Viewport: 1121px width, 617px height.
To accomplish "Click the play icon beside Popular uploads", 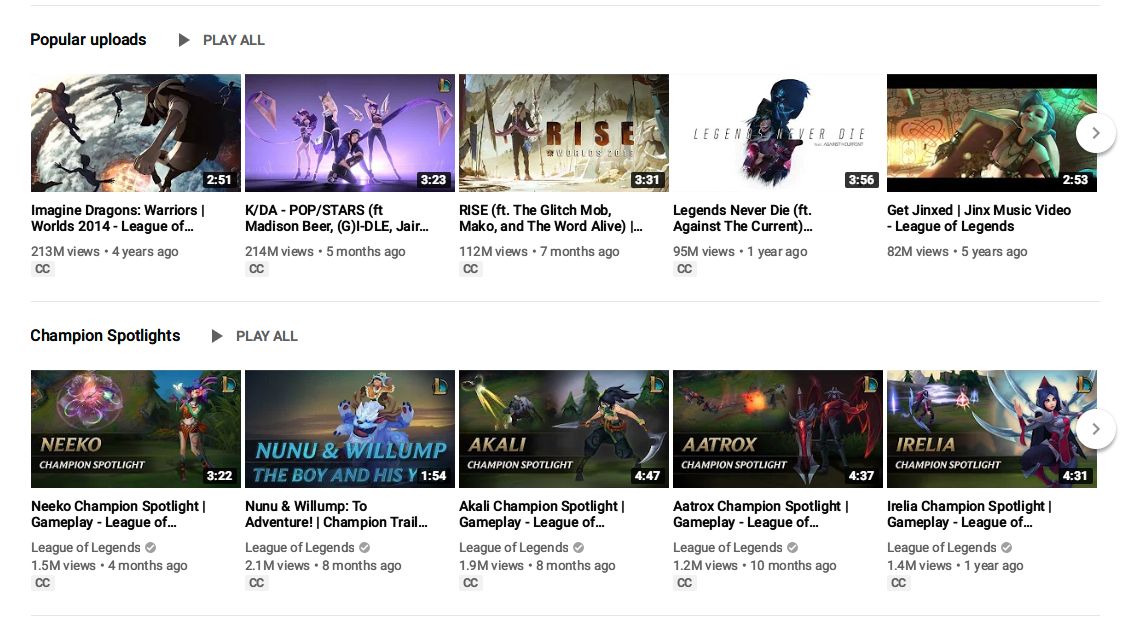I will (184, 40).
